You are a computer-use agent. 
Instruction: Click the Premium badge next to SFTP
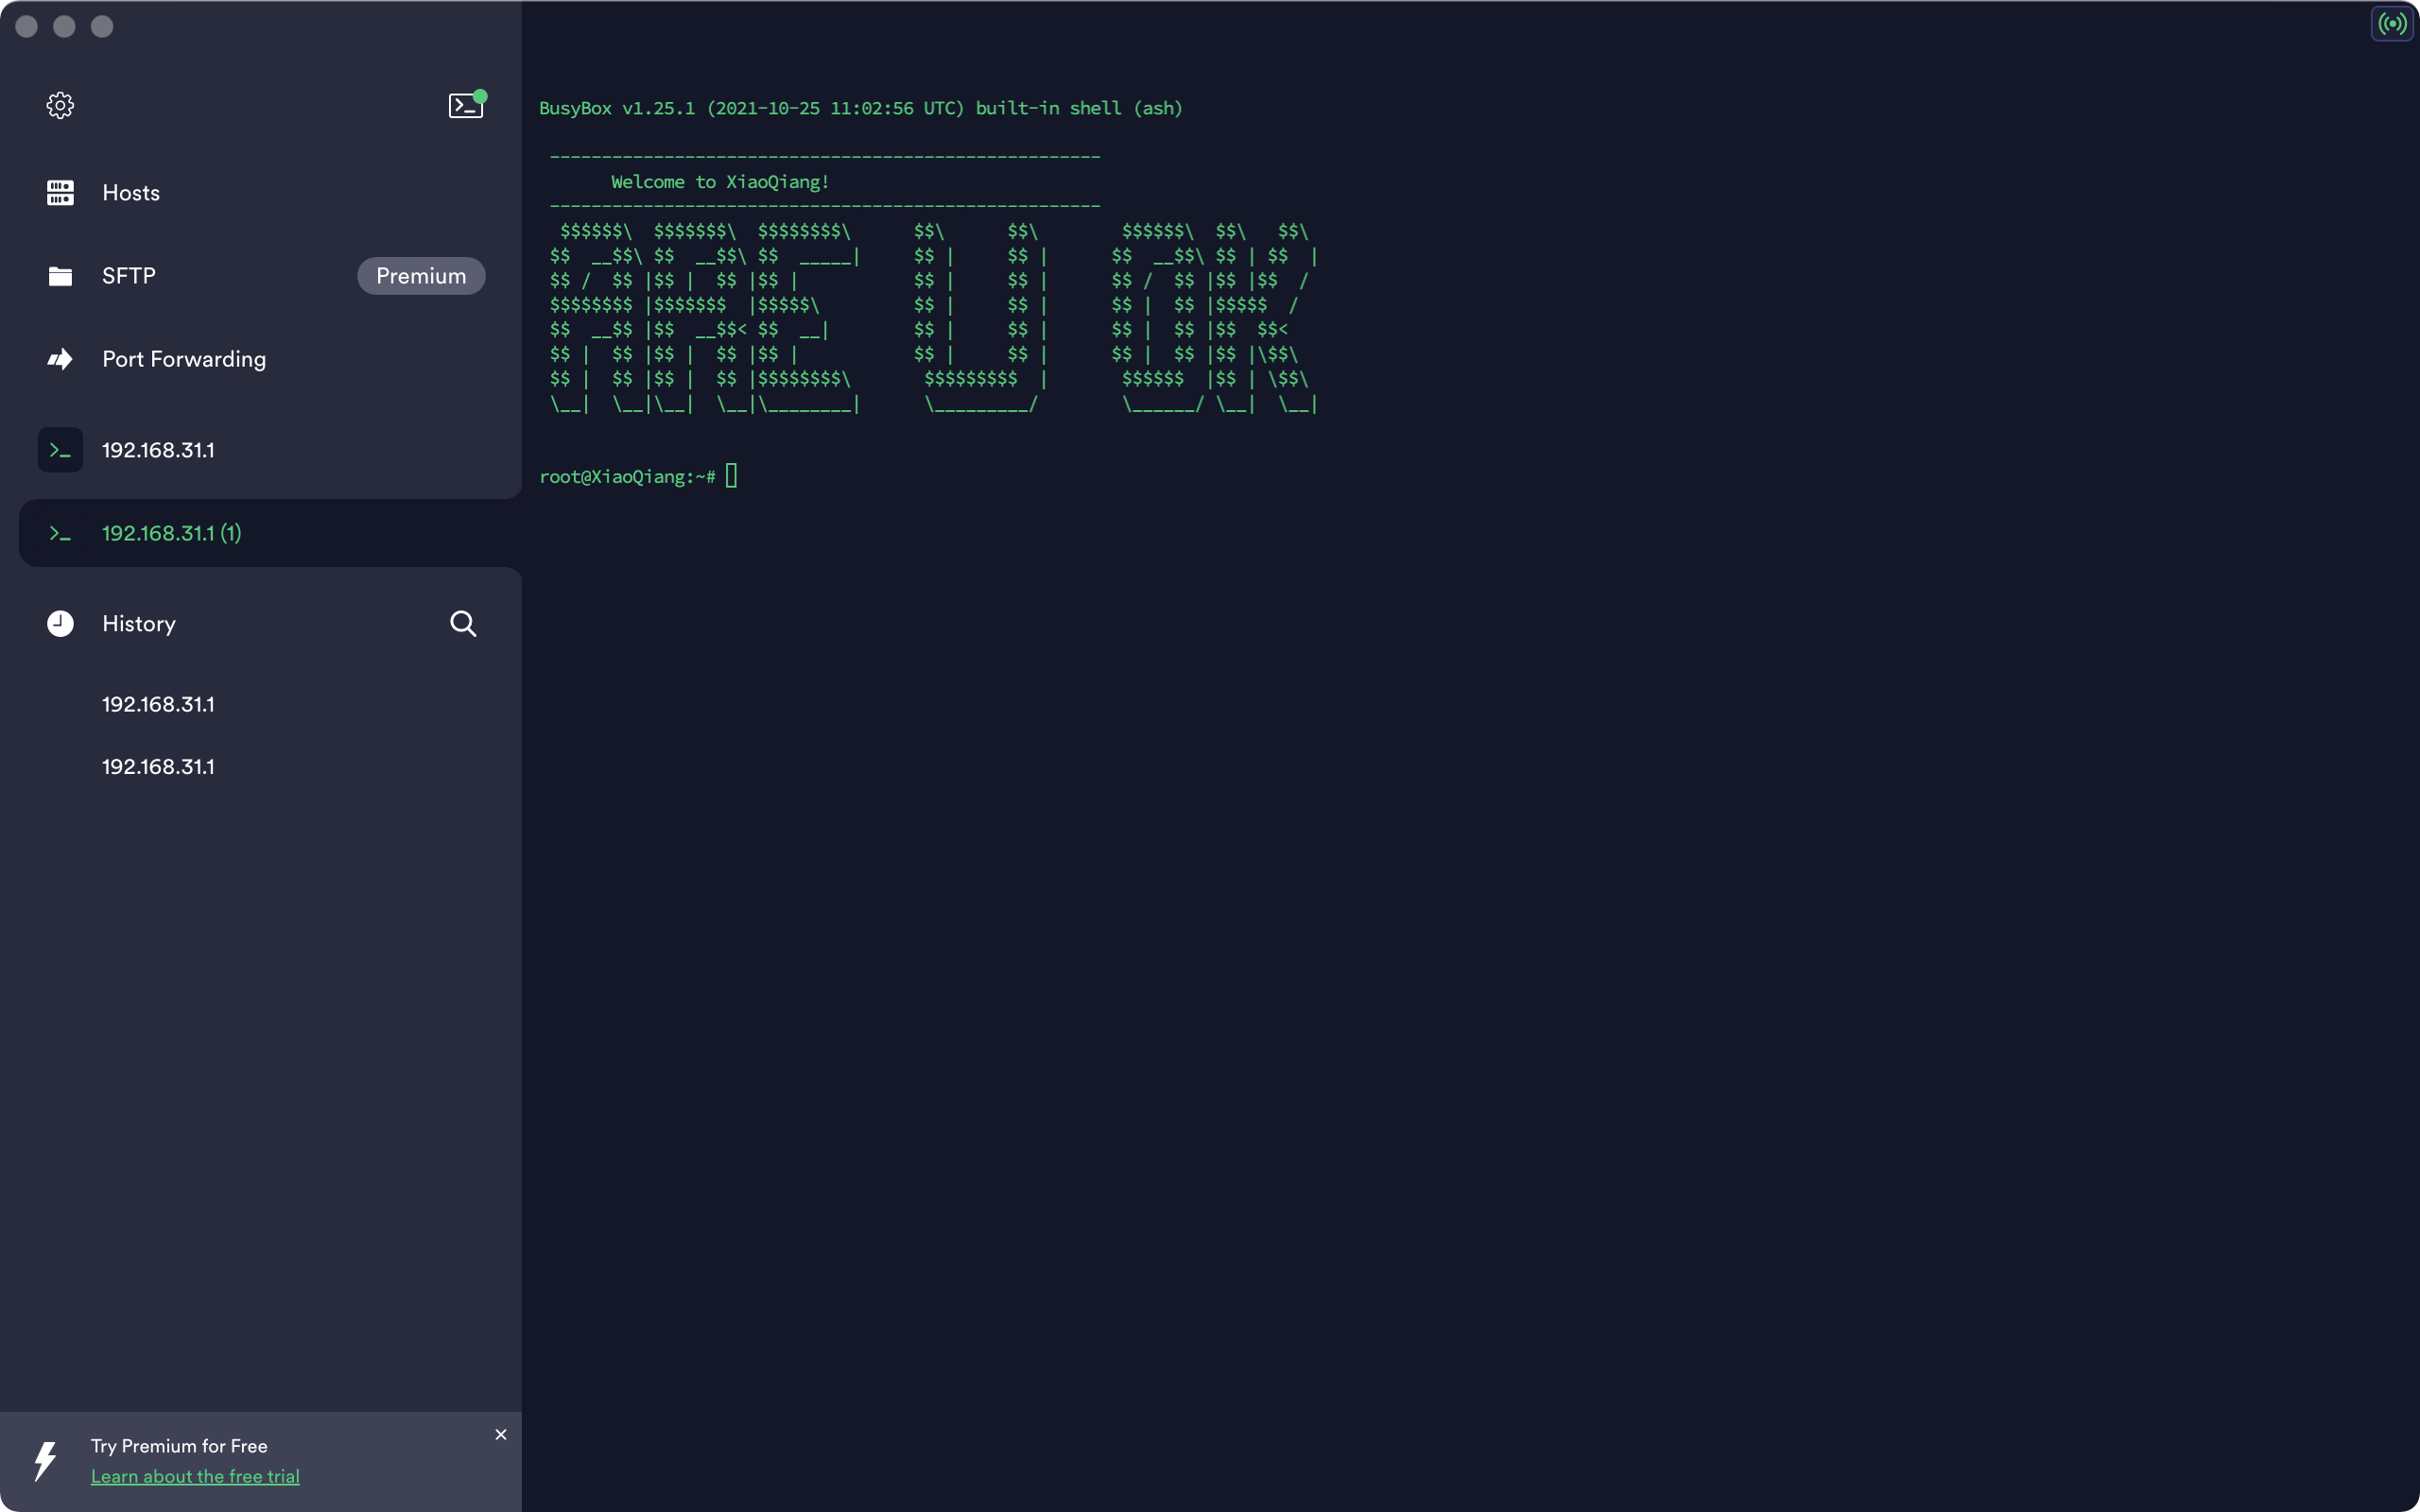(x=421, y=276)
